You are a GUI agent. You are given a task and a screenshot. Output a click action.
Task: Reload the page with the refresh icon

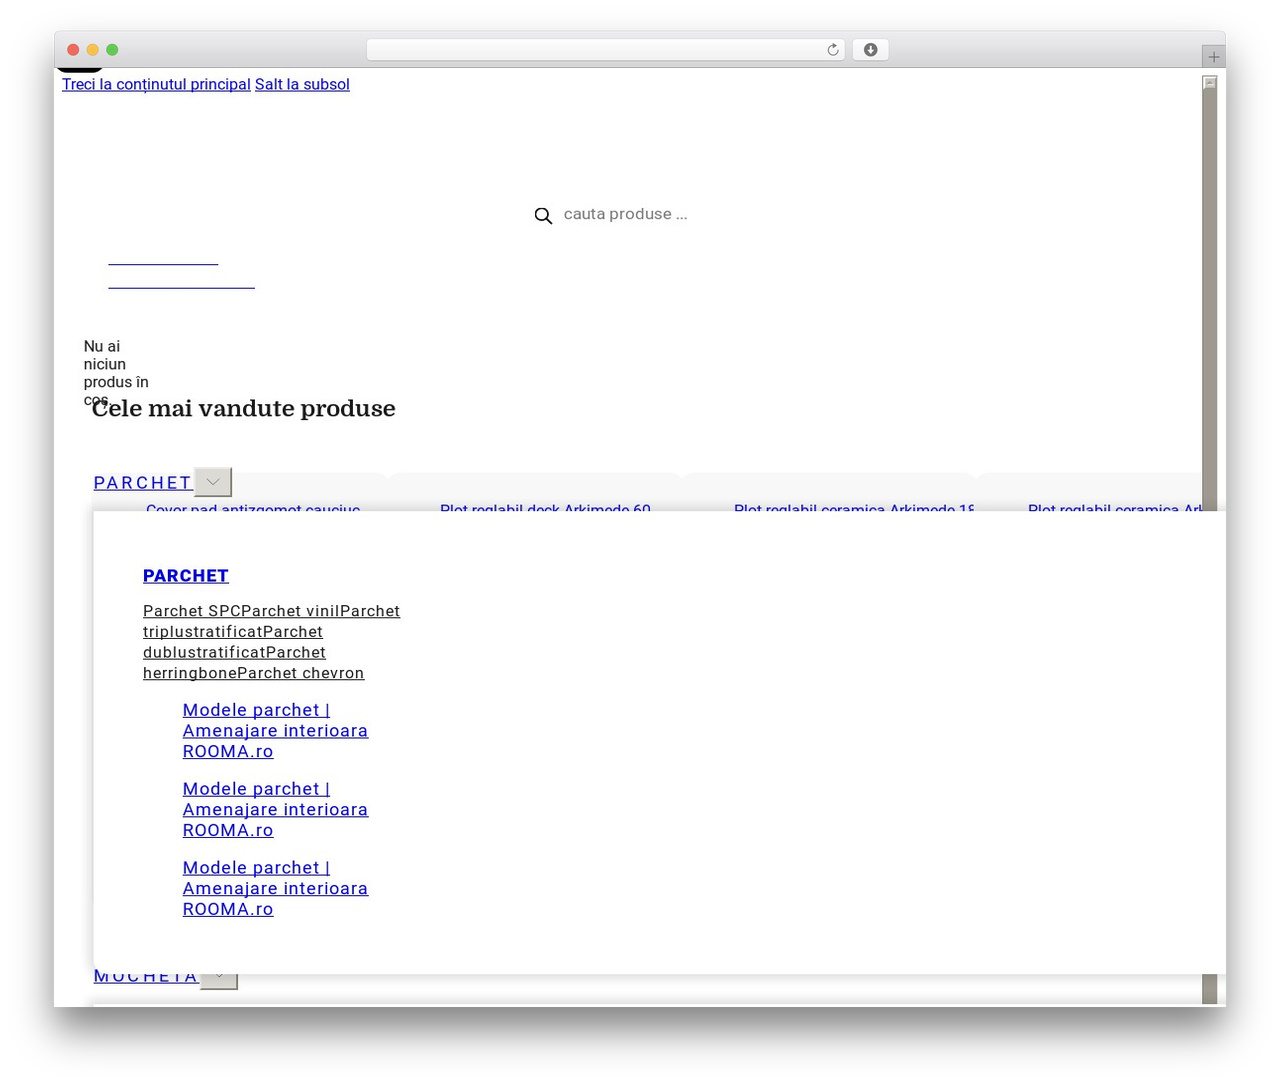pyautogui.click(x=832, y=50)
